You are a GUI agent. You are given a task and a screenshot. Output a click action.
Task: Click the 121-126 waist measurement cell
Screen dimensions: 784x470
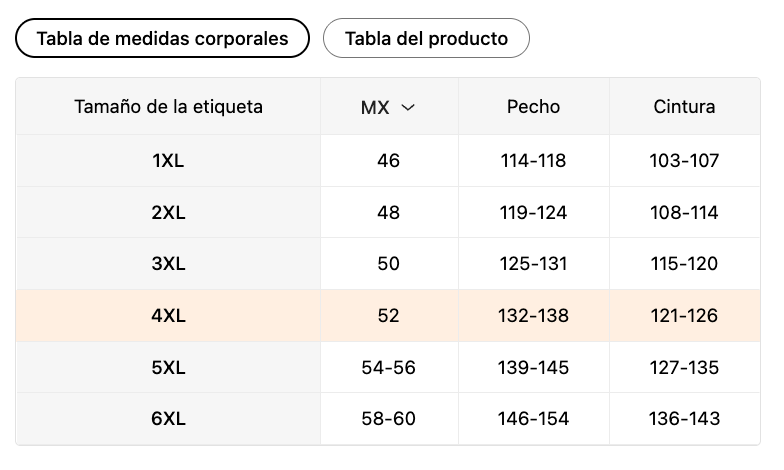coord(684,316)
